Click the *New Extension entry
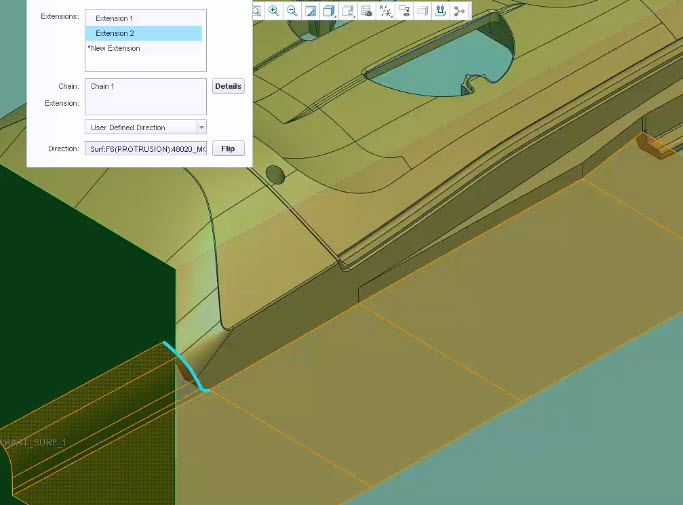The height and width of the screenshot is (505, 683). click(113, 48)
